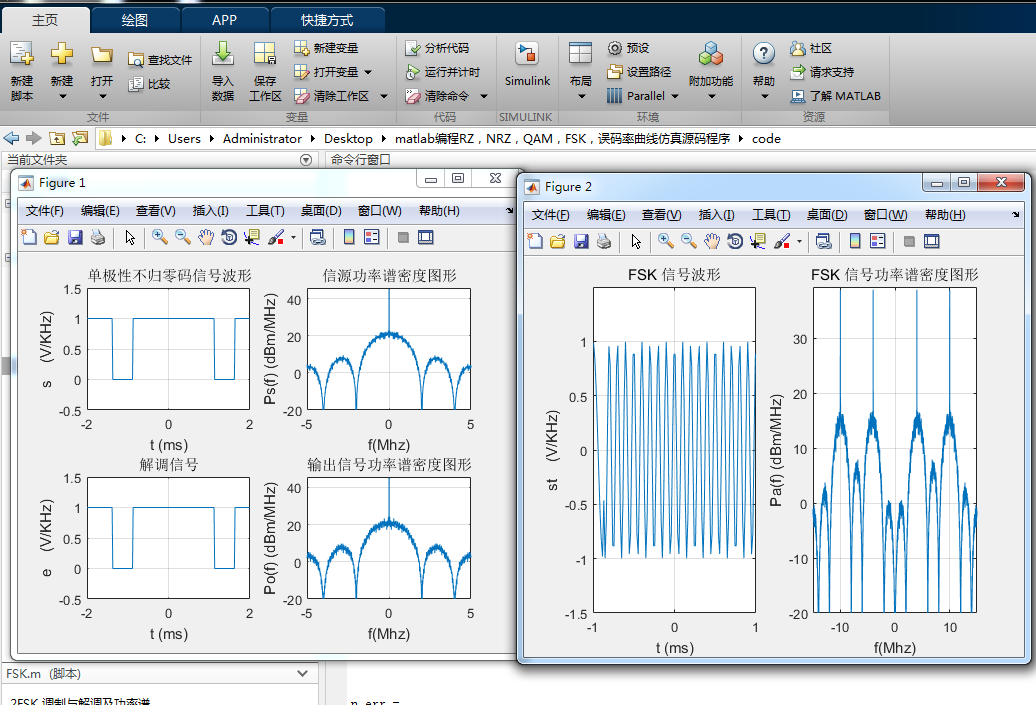Image resolution: width=1036 pixels, height=705 pixels.
Task: Click Data Cursor icon in Figure 1 toolbar
Action: click(251, 237)
